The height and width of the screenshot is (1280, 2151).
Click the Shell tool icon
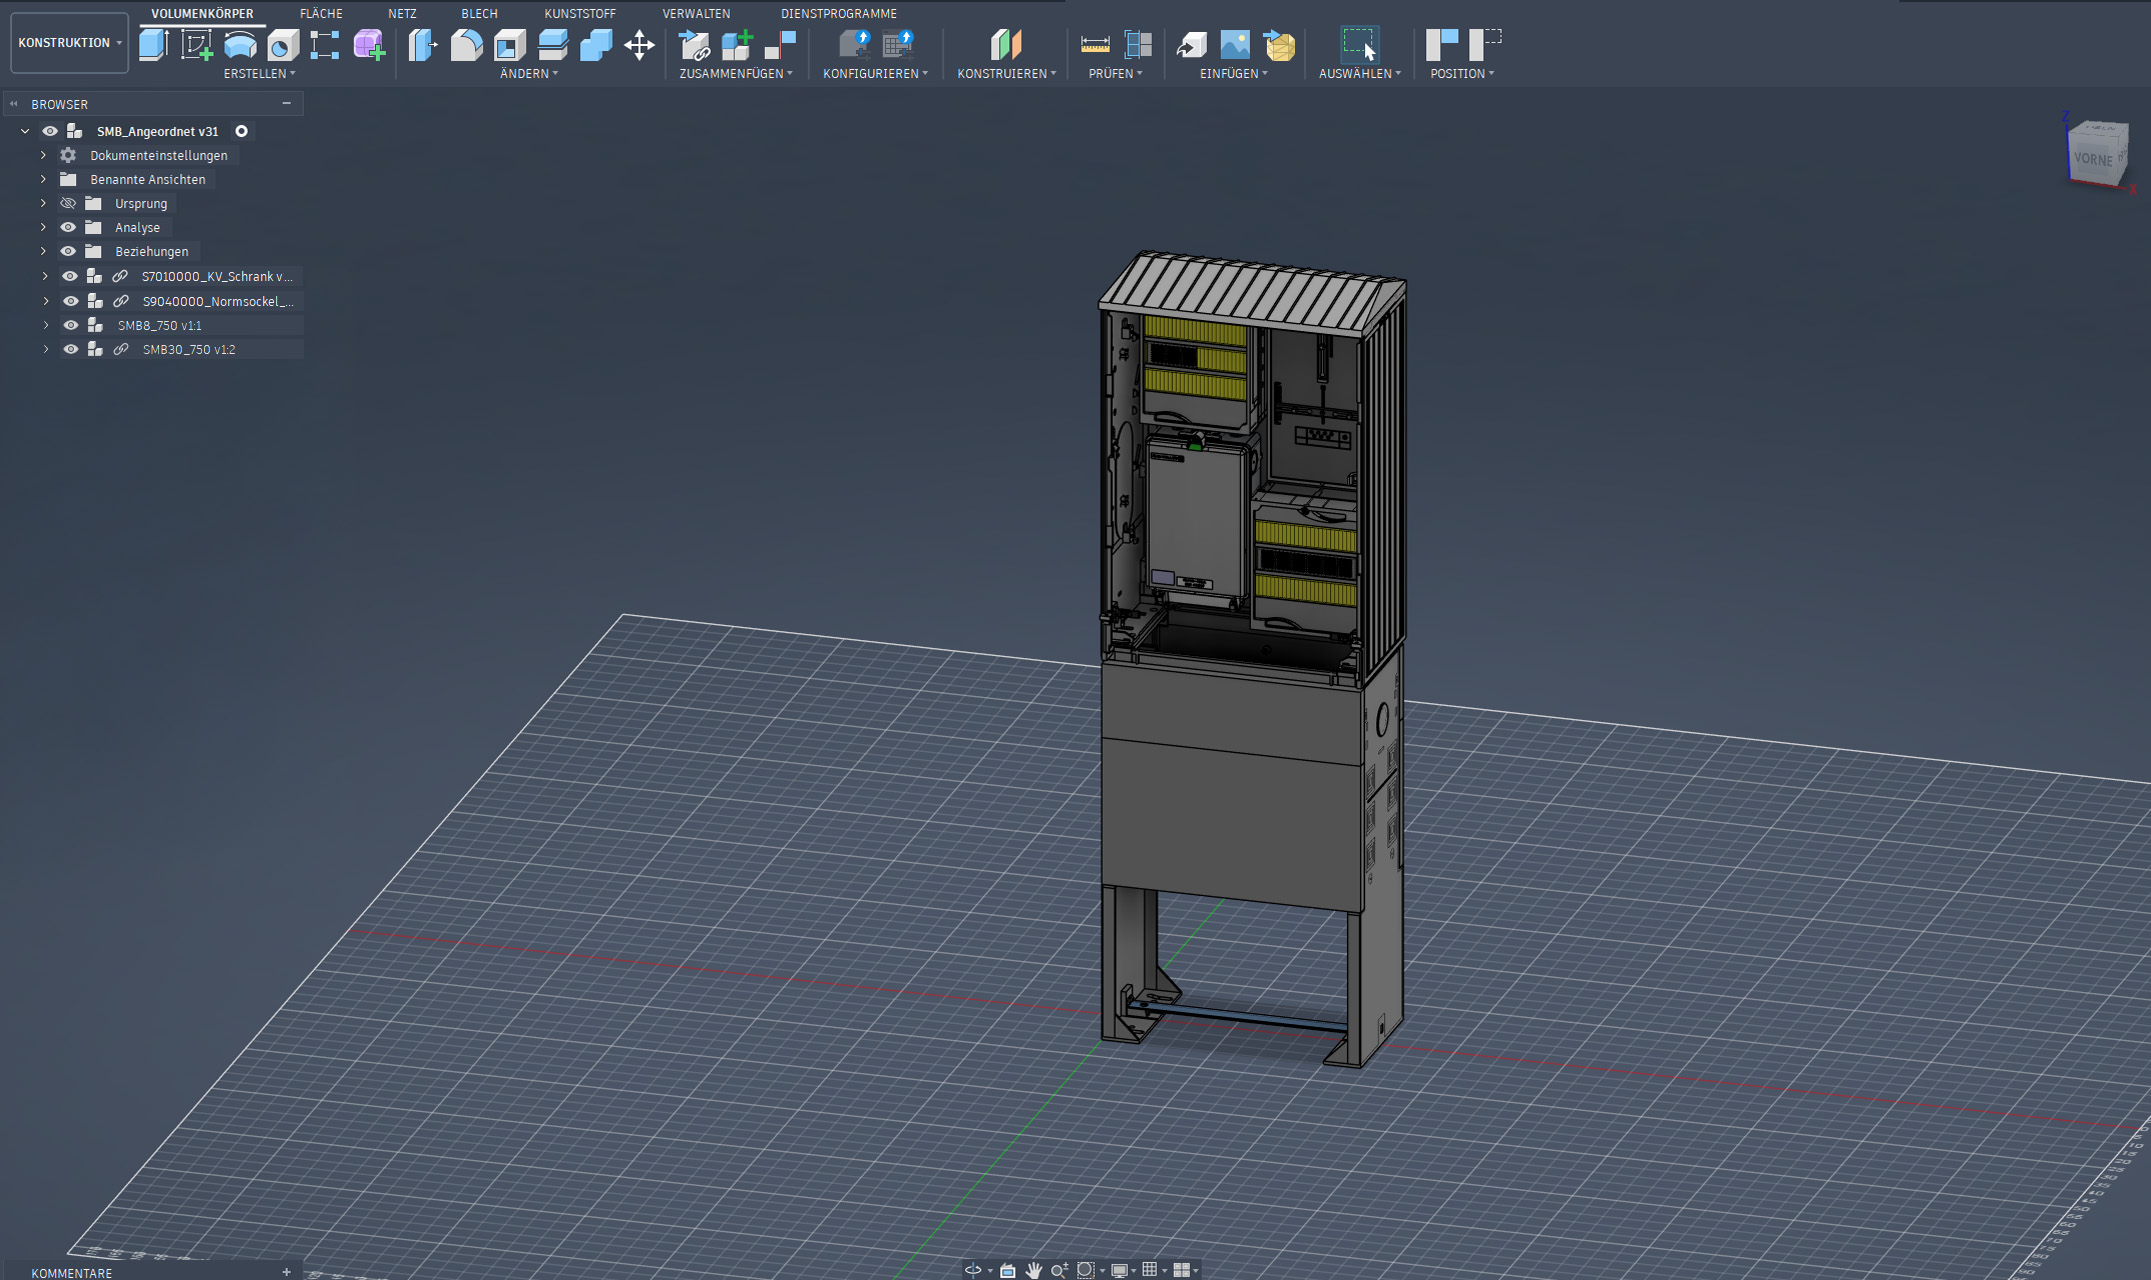click(x=510, y=45)
